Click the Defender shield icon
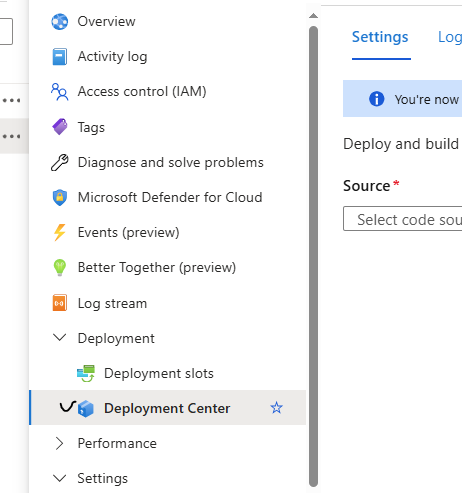 coord(60,197)
